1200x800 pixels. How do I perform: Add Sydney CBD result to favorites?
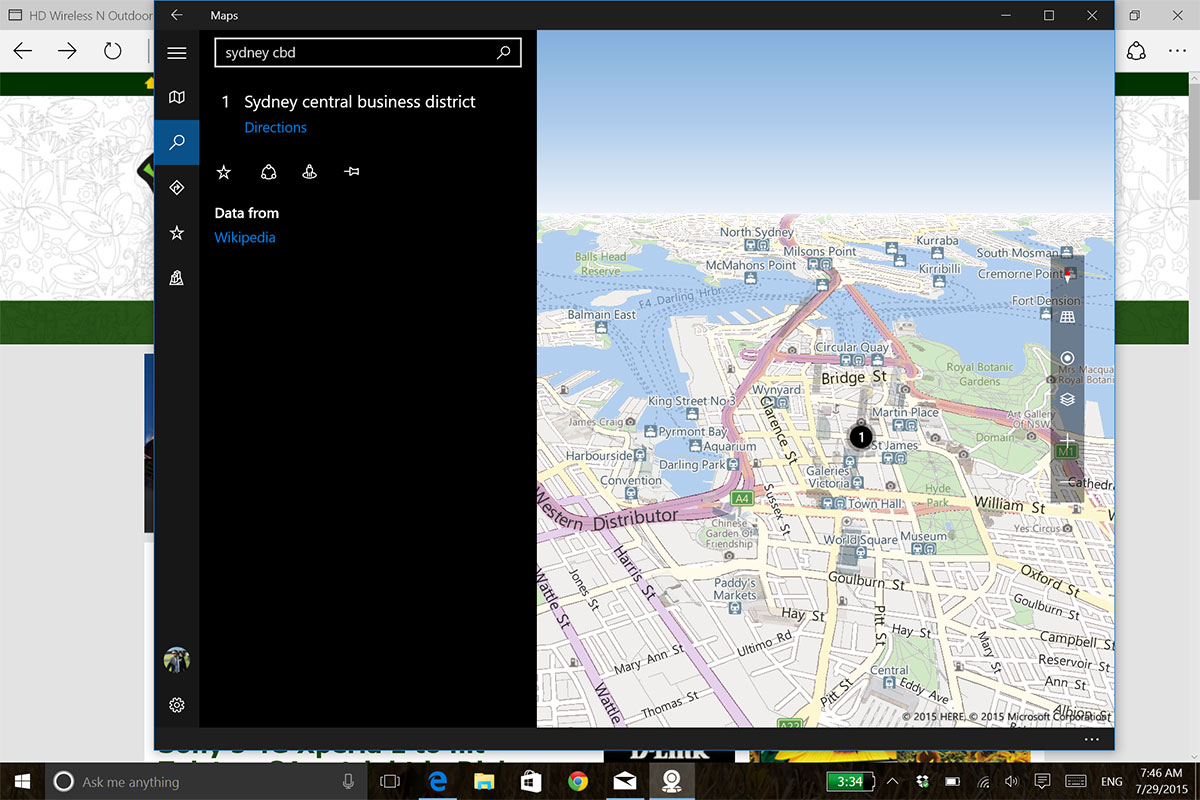click(x=224, y=172)
